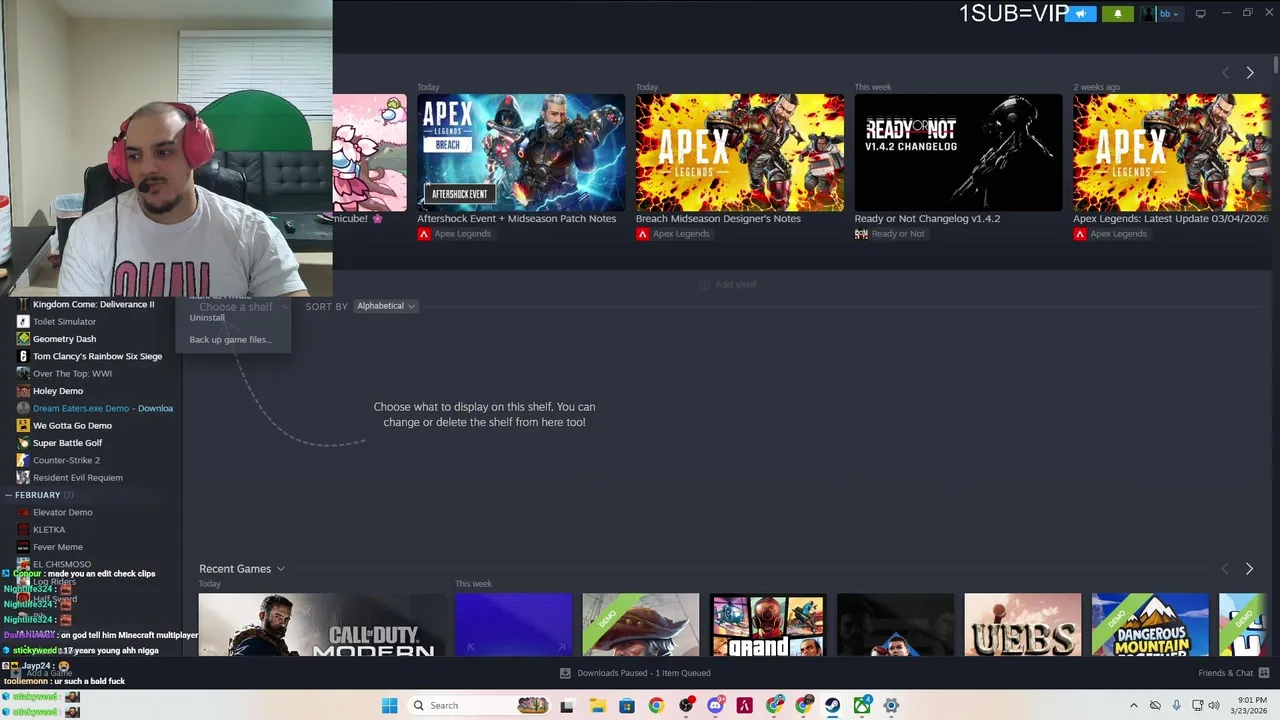This screenshot has width=1280, height=720.
Task: Click Add shelf button
Action: [x=727, y=285]
